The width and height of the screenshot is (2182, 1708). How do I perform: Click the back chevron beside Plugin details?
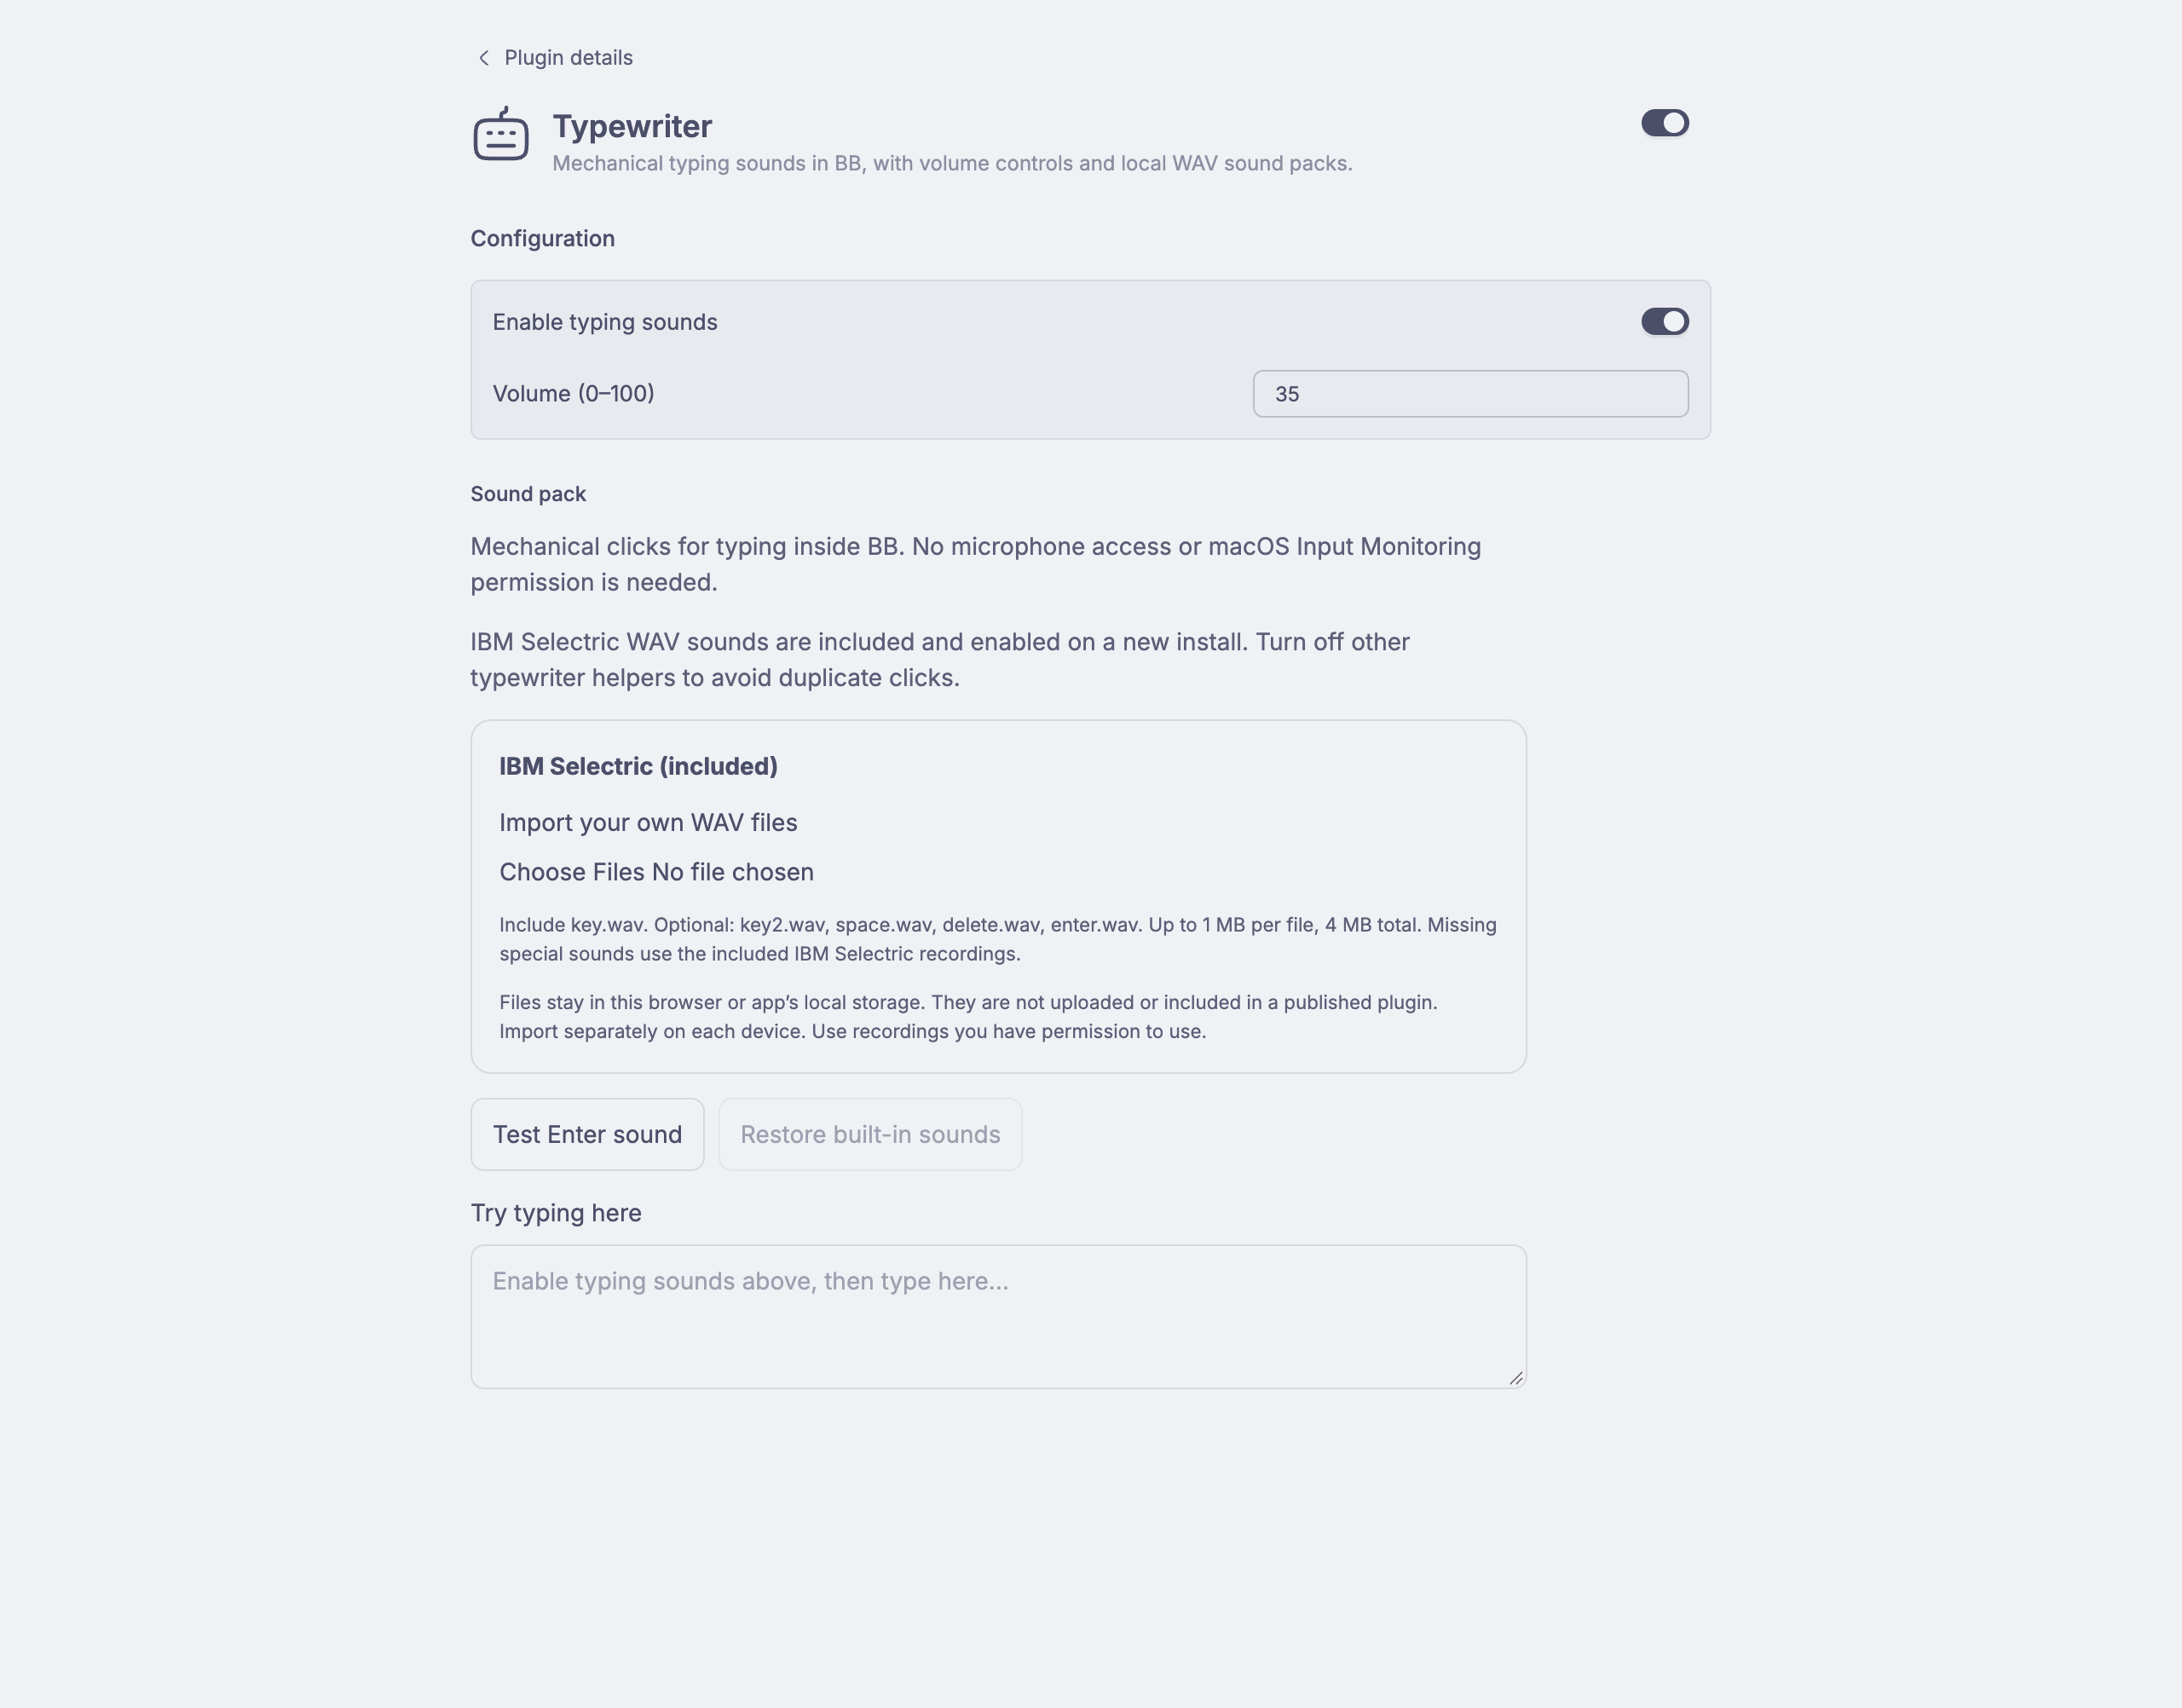[x=484, y=58]
